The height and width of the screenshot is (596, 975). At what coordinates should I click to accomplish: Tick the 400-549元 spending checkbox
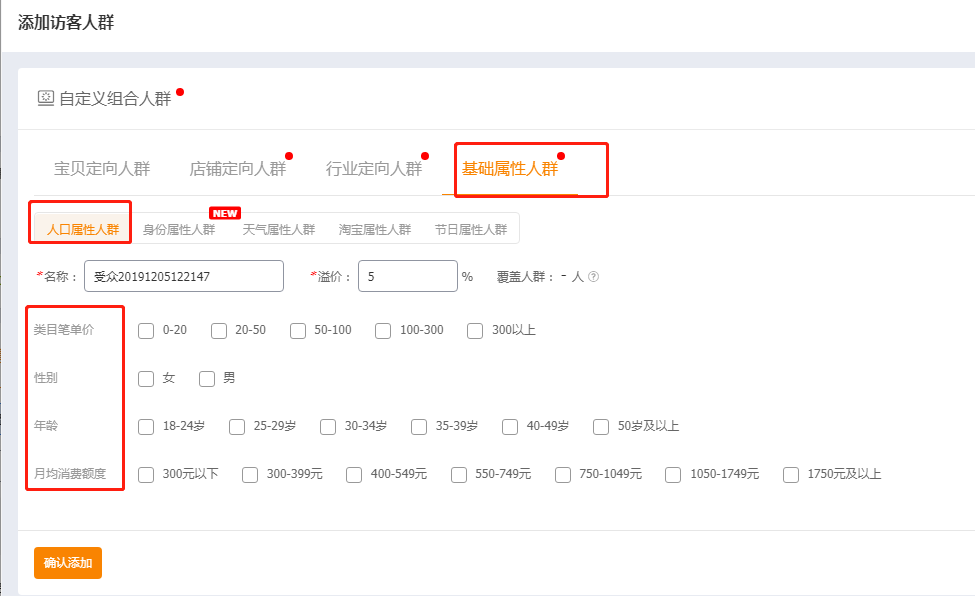[x=354, y=475]
